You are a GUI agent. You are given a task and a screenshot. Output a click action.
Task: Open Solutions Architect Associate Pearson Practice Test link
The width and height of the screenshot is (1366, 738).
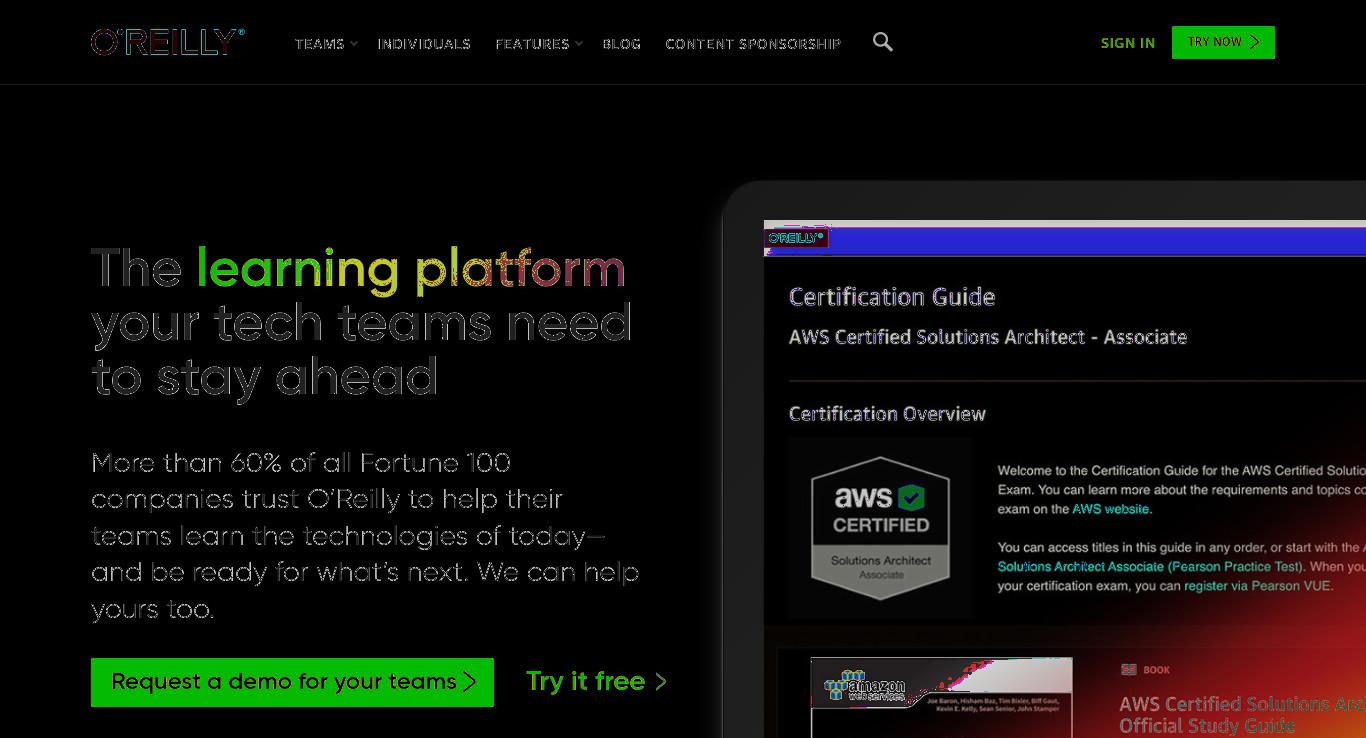click(1150, 567)
